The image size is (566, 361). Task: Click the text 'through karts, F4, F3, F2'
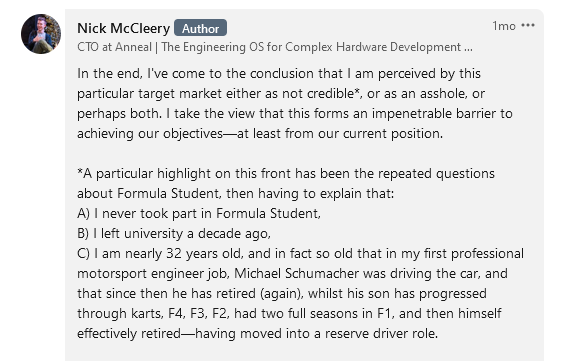coord(153,313)
